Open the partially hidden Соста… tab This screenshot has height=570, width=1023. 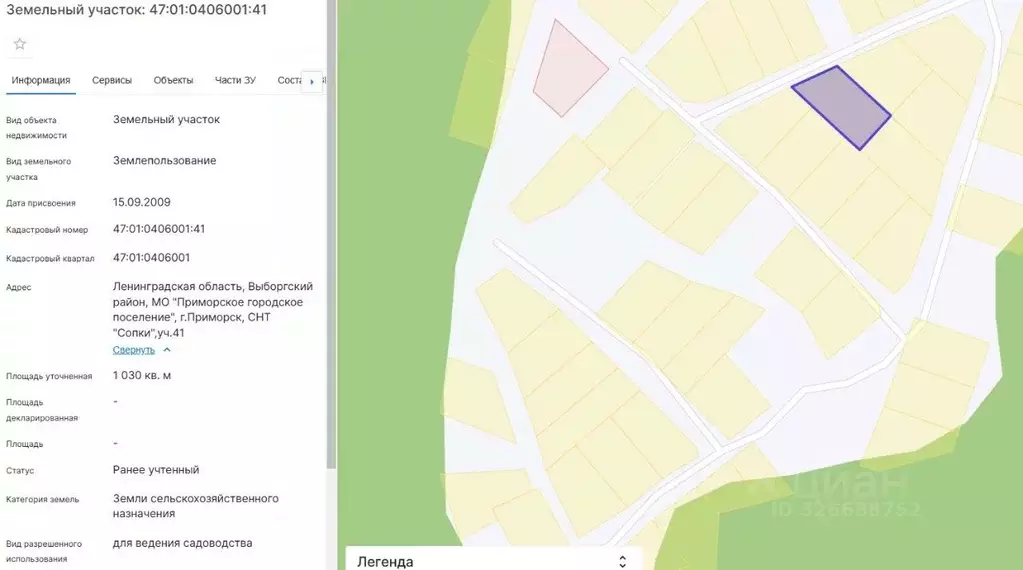[289, 81]
